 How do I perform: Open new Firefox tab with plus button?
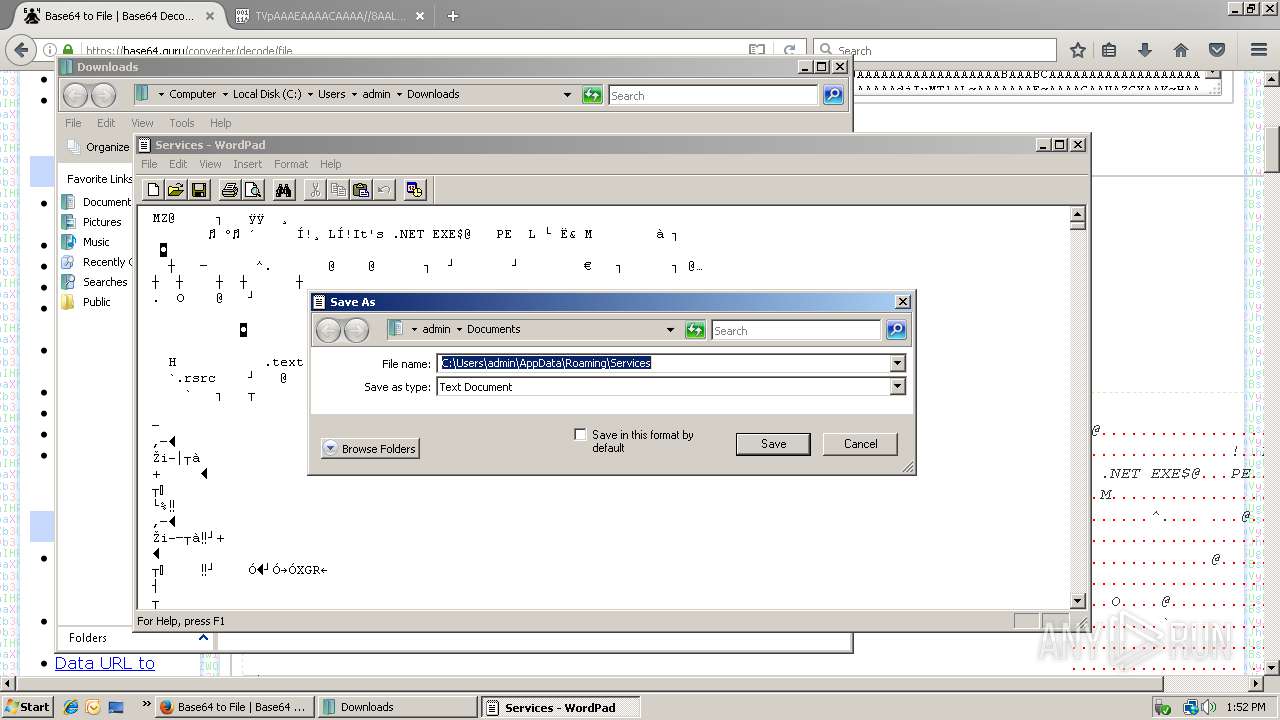point(453,16)
